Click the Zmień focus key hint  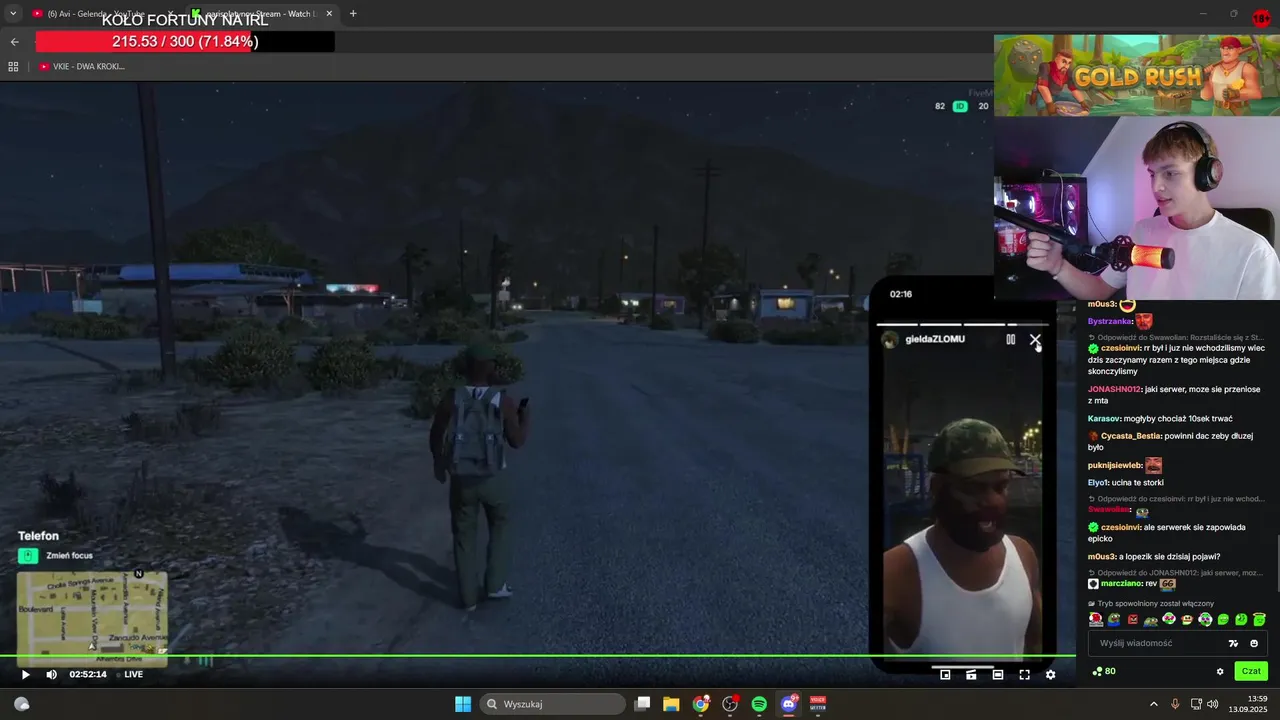pos(57,556)
